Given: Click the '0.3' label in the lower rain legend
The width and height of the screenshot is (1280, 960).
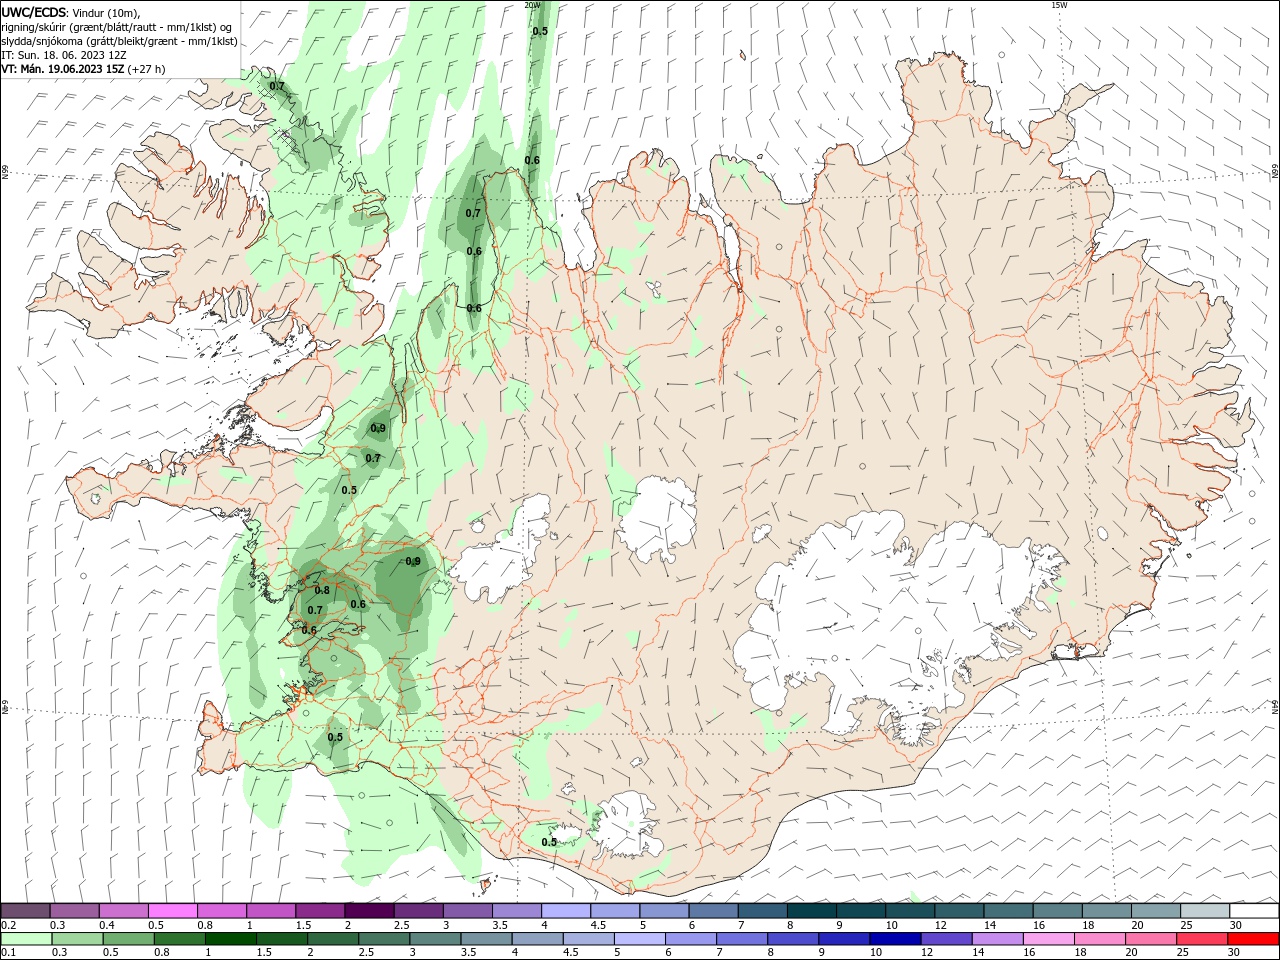Looking at the screenshot, I should pos(59,953).
